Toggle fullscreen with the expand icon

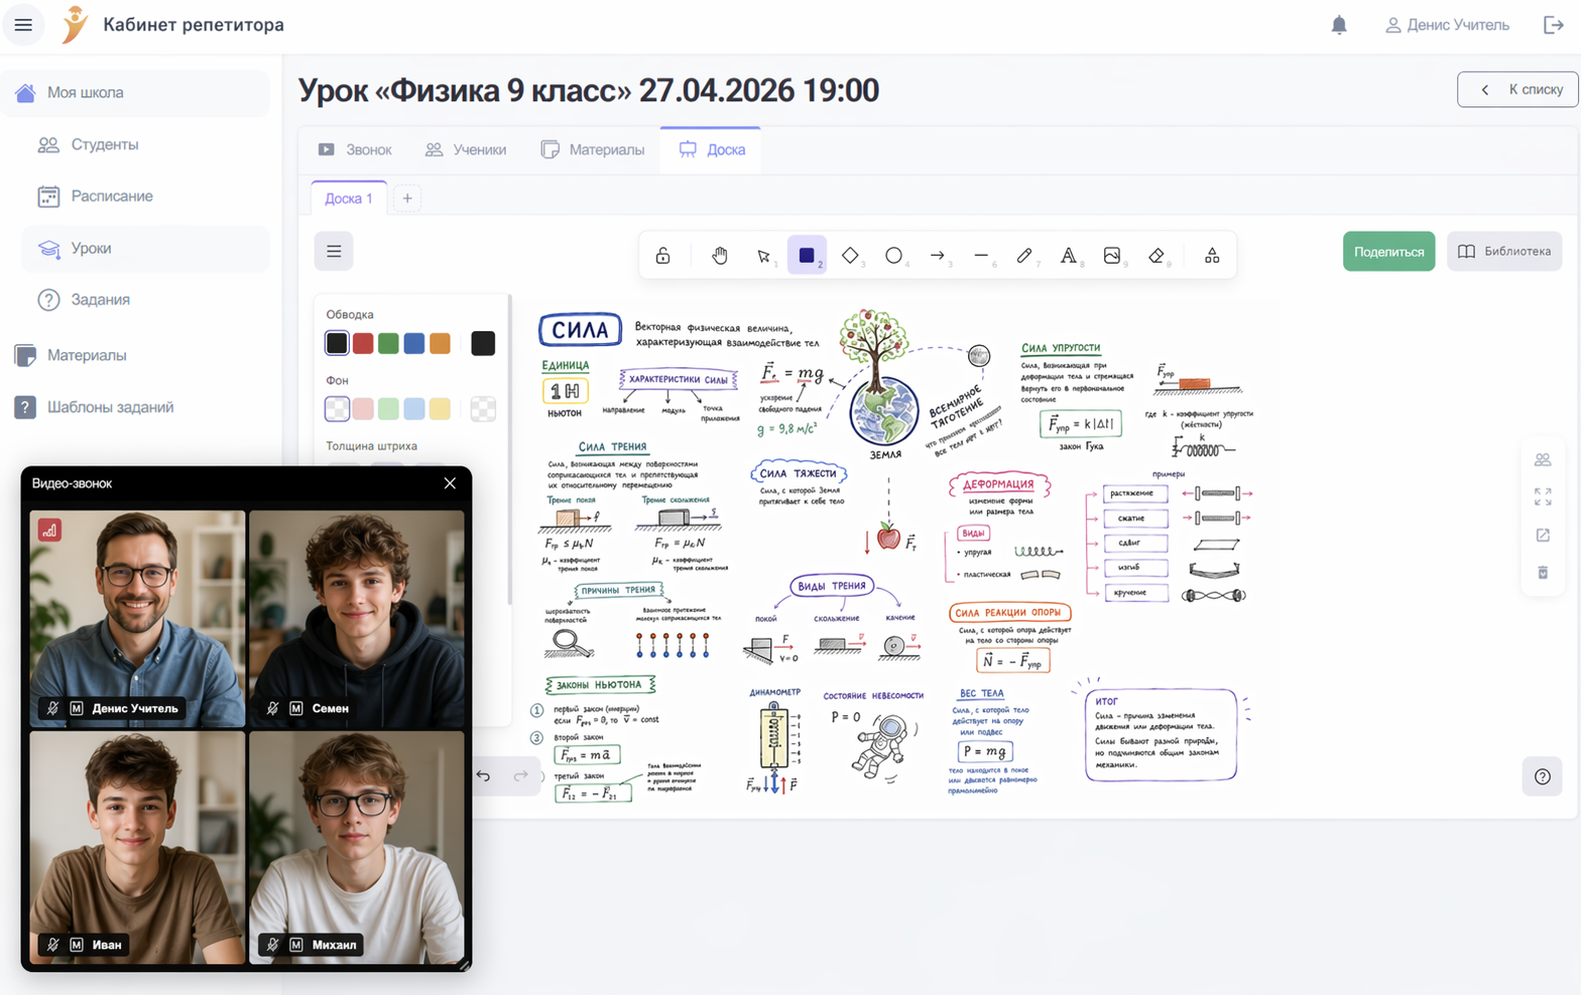tap(1543, 497)
